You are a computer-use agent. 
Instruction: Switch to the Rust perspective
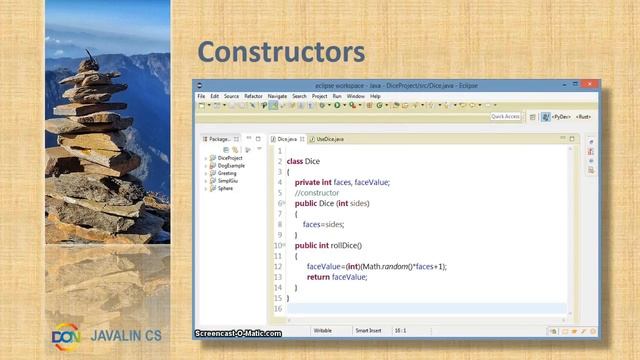point(584,117)
